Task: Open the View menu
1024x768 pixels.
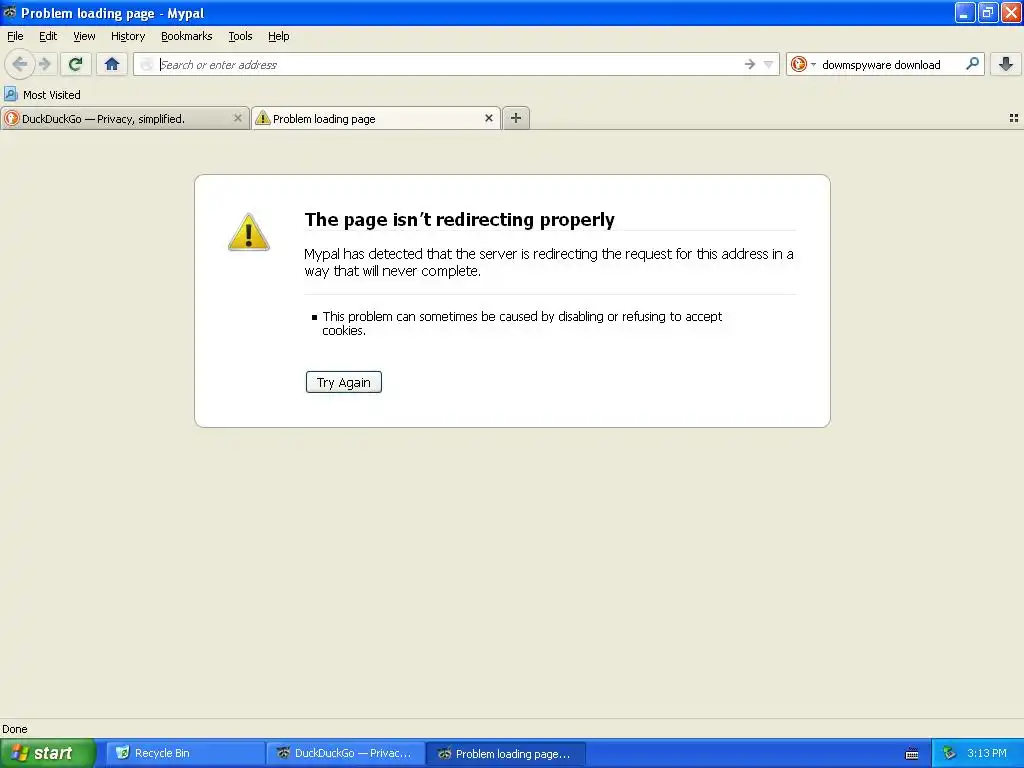Action: coord(84,36)
